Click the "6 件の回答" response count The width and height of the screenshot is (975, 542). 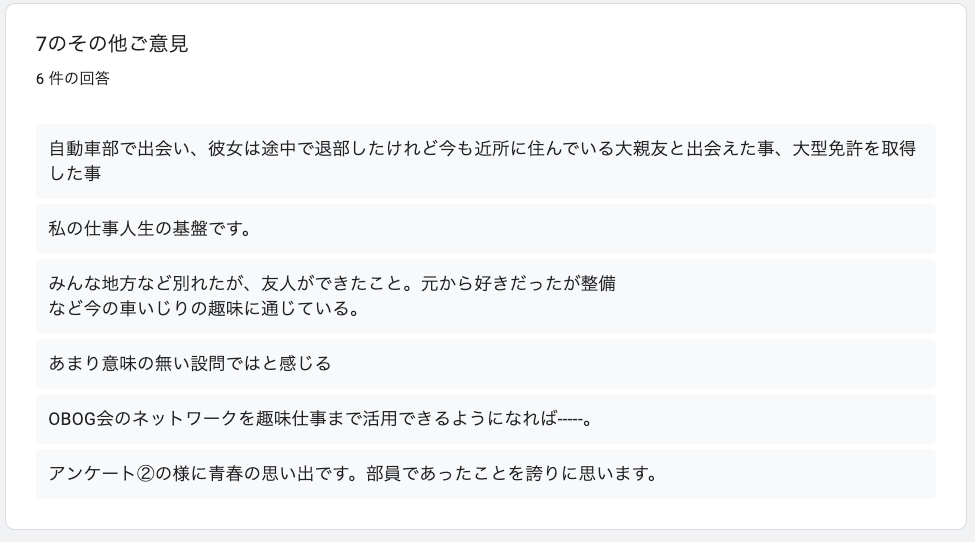click(72, 79)
